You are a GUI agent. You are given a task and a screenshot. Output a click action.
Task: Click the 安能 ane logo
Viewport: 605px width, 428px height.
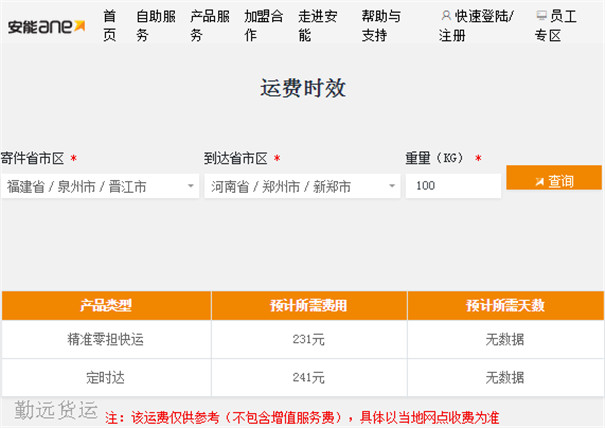point(46,27)
